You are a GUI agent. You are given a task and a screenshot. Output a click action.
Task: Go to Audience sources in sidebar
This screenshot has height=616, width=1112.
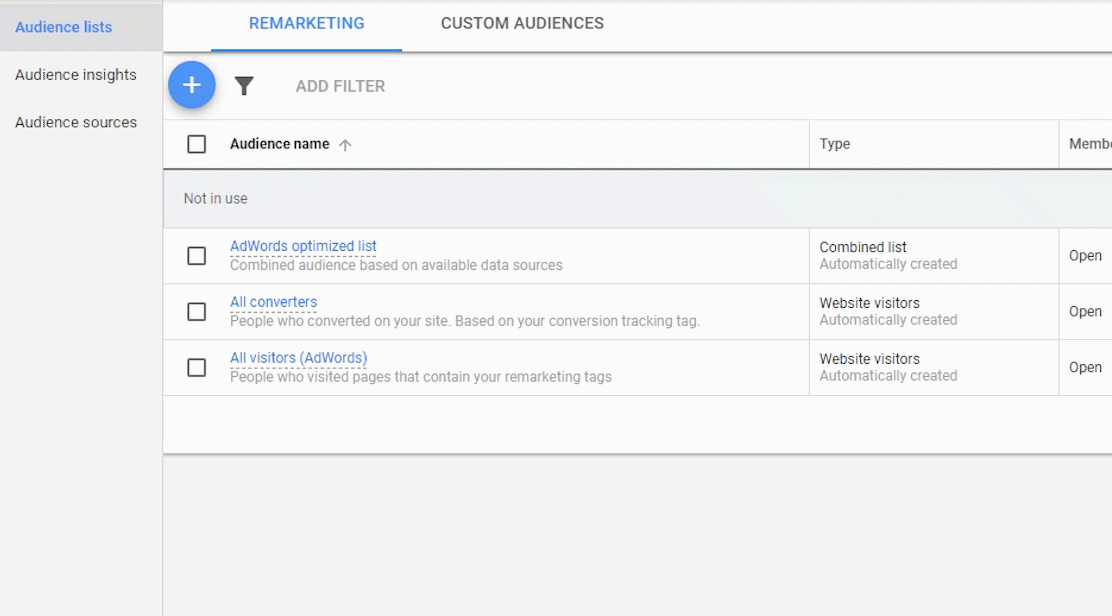click(76, 122)
